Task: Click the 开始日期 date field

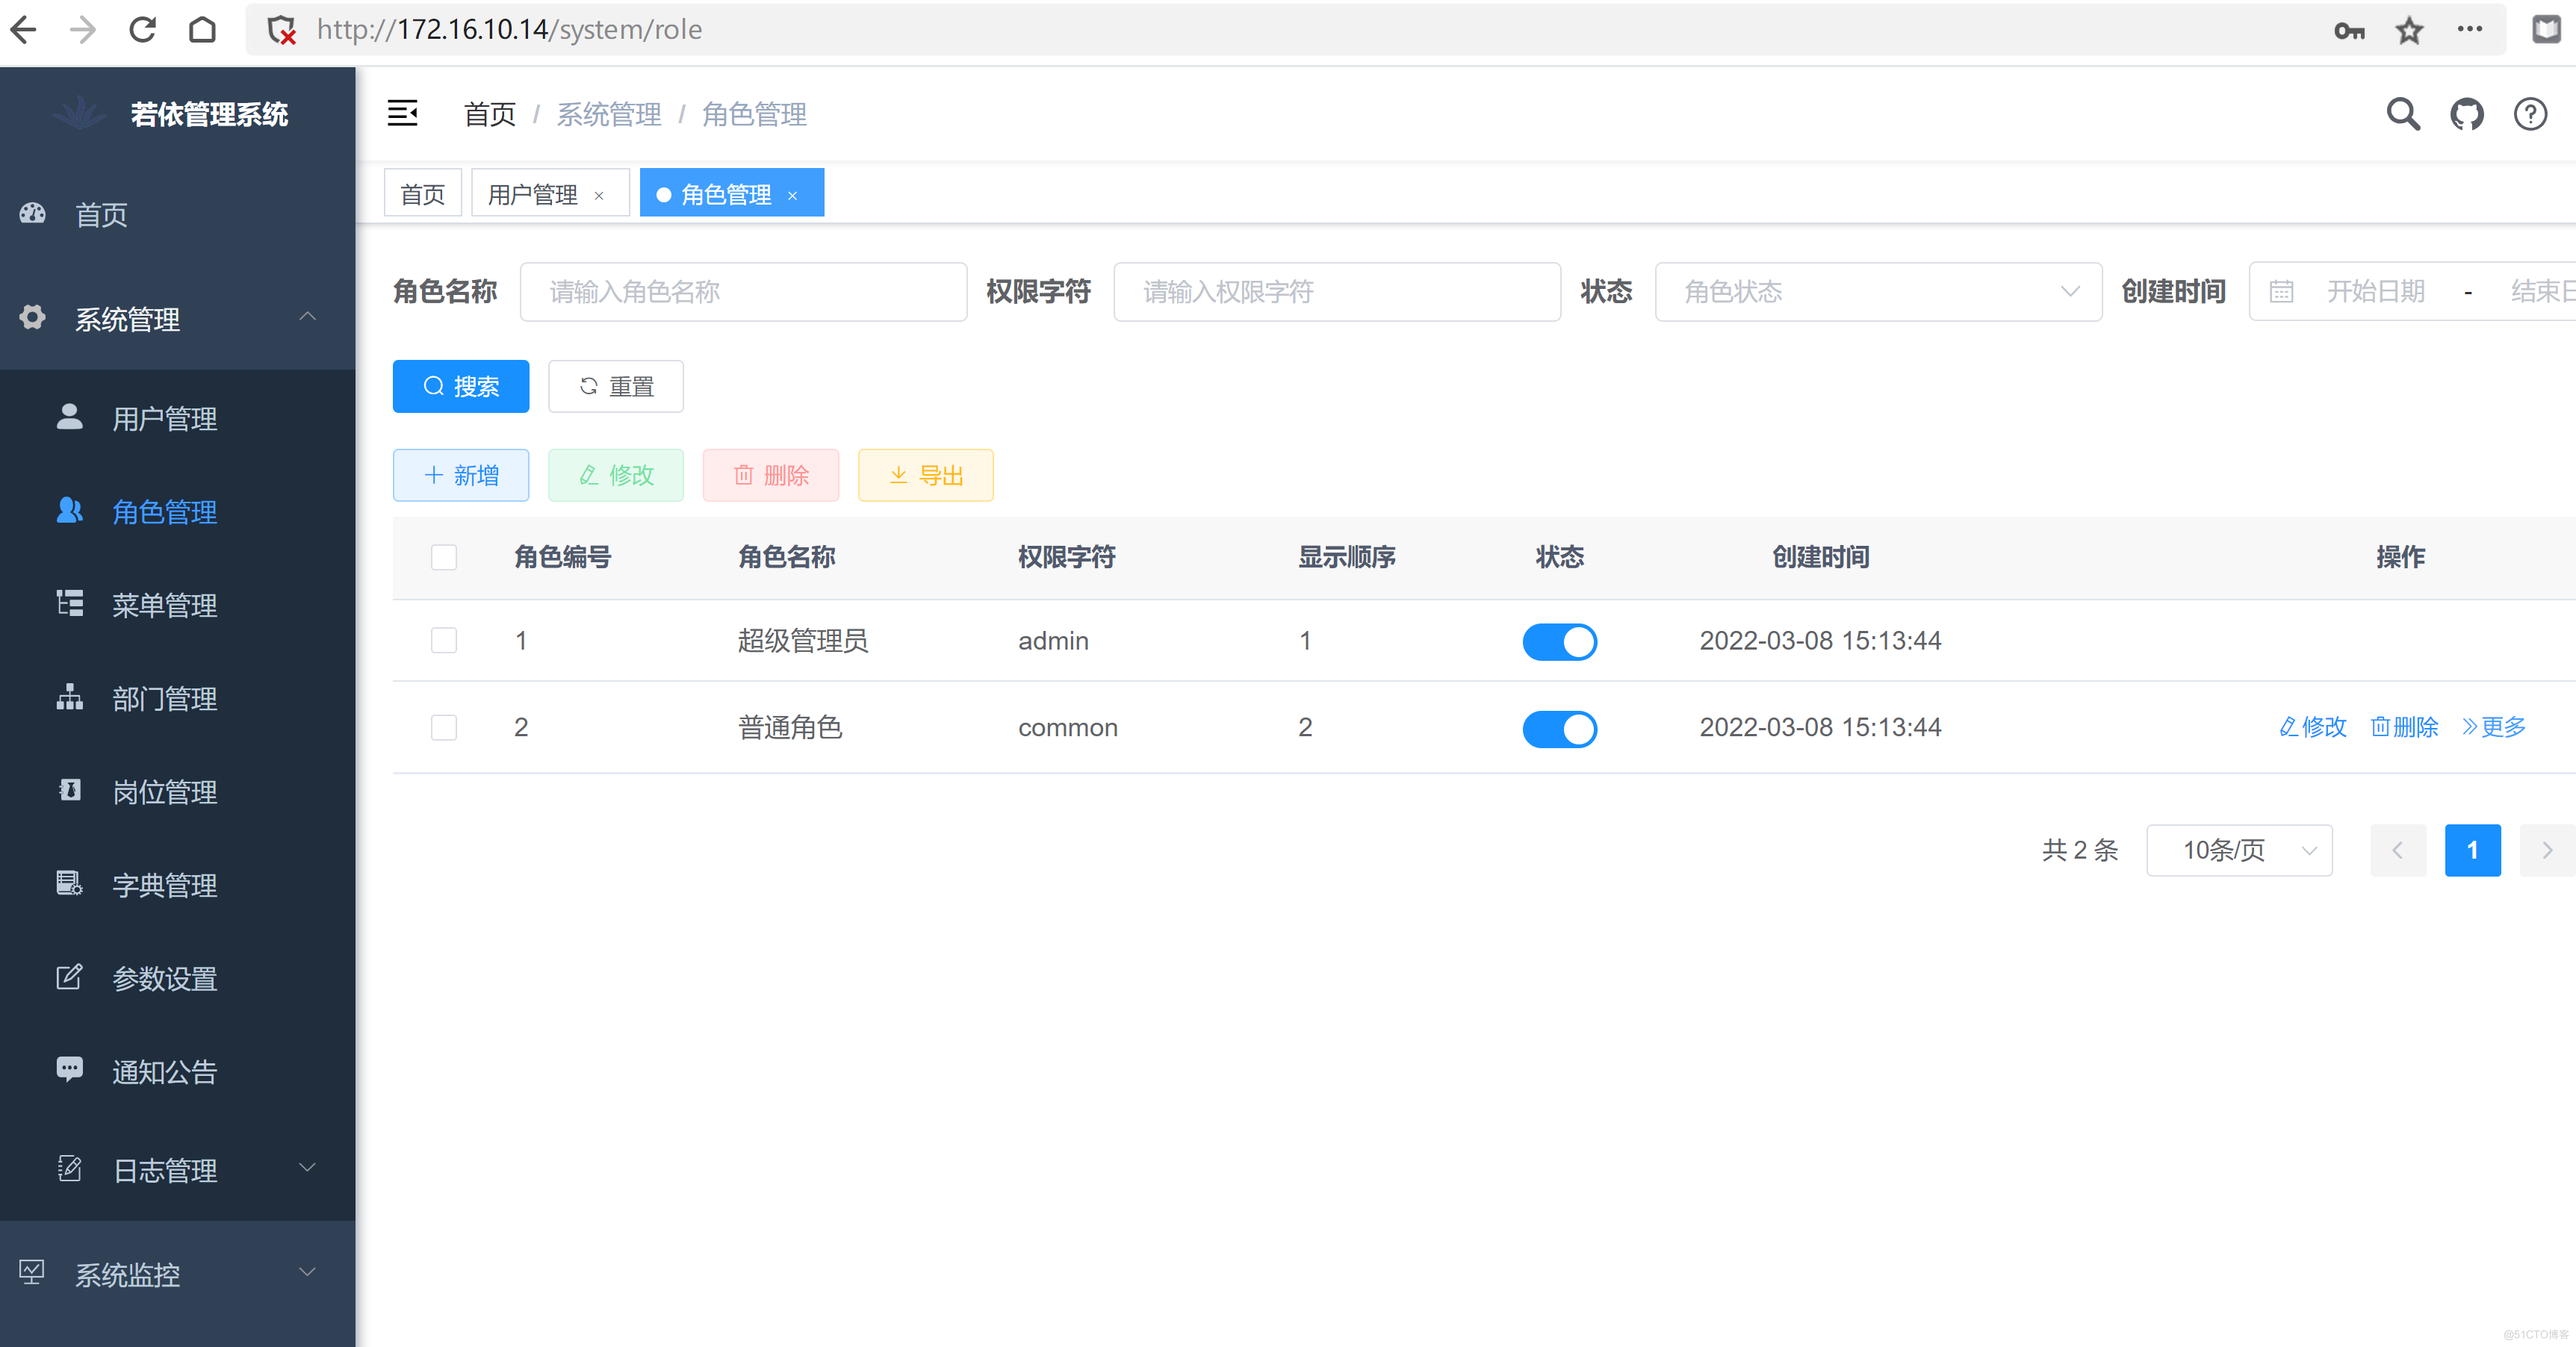Action: 2376,291
